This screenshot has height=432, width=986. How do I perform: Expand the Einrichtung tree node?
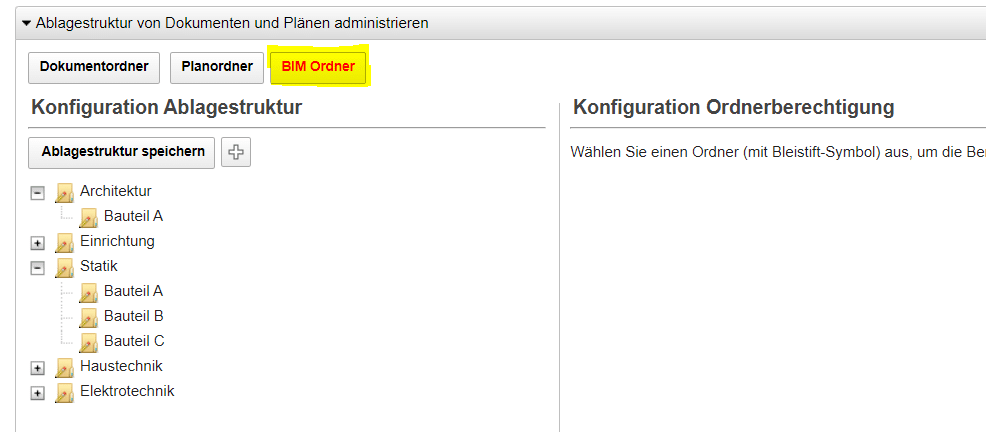click(x=38, y=242)
